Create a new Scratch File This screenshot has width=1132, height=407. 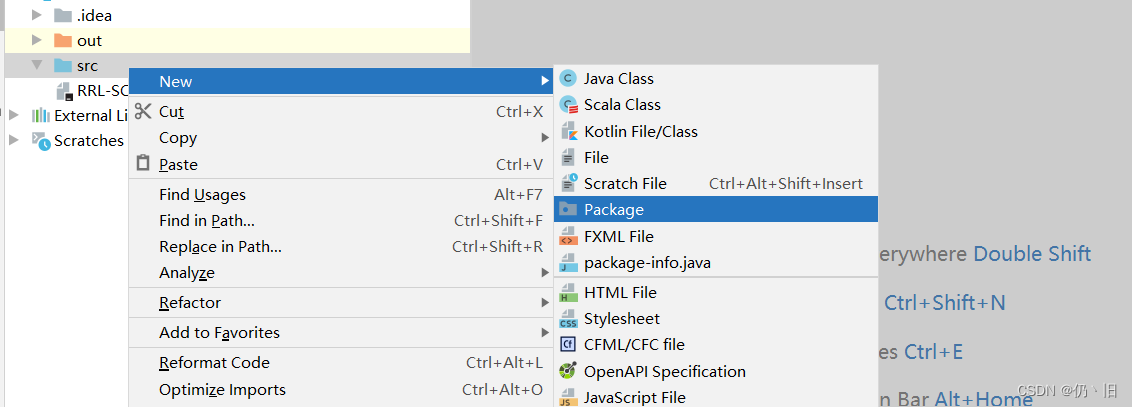716,183
